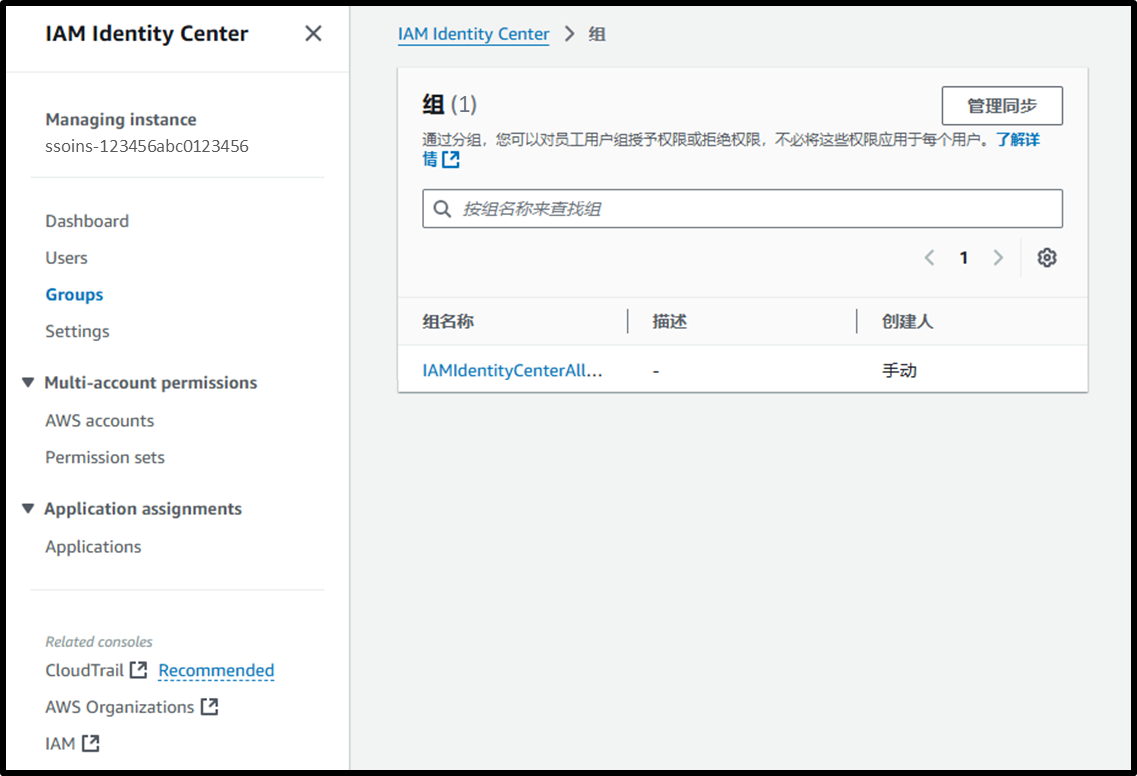The width and height of the screenshot is (1137, 776).
Task: Click the 组 (1) heading
Action: pyautogui.click(x=450, y=104)
